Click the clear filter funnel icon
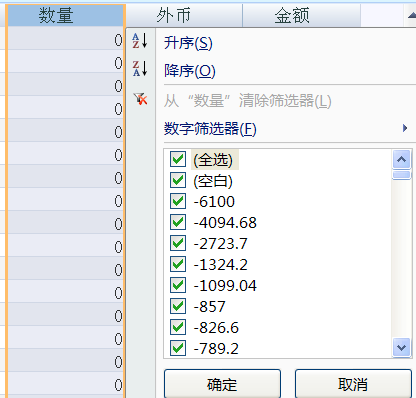This screenshot has width=416, height=398. 140,99
